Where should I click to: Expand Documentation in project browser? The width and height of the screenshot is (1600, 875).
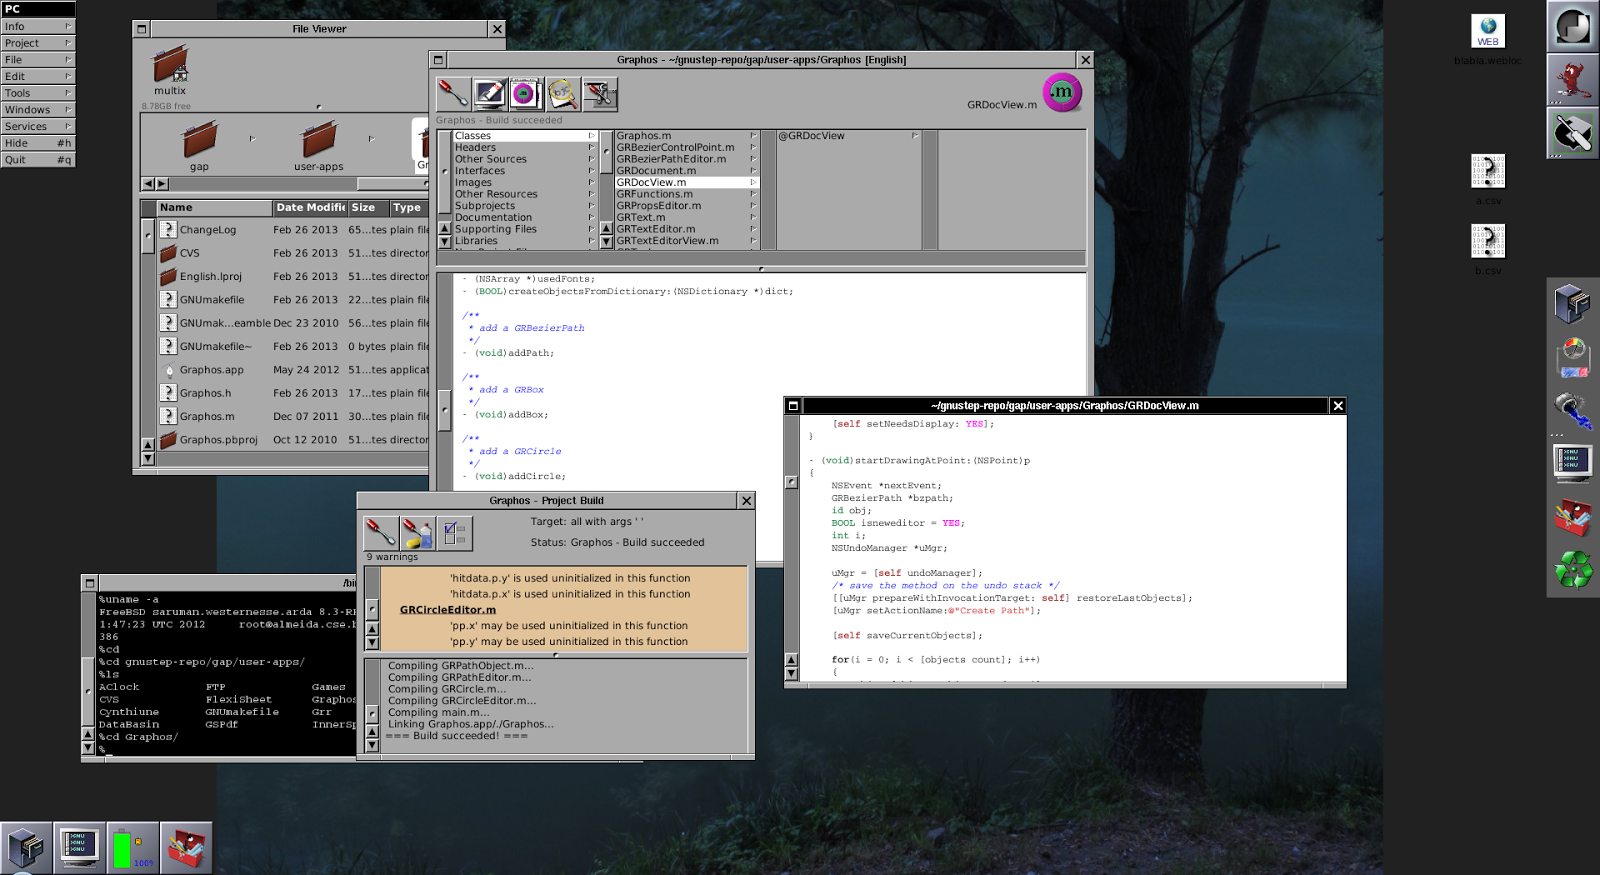(524, 218)
